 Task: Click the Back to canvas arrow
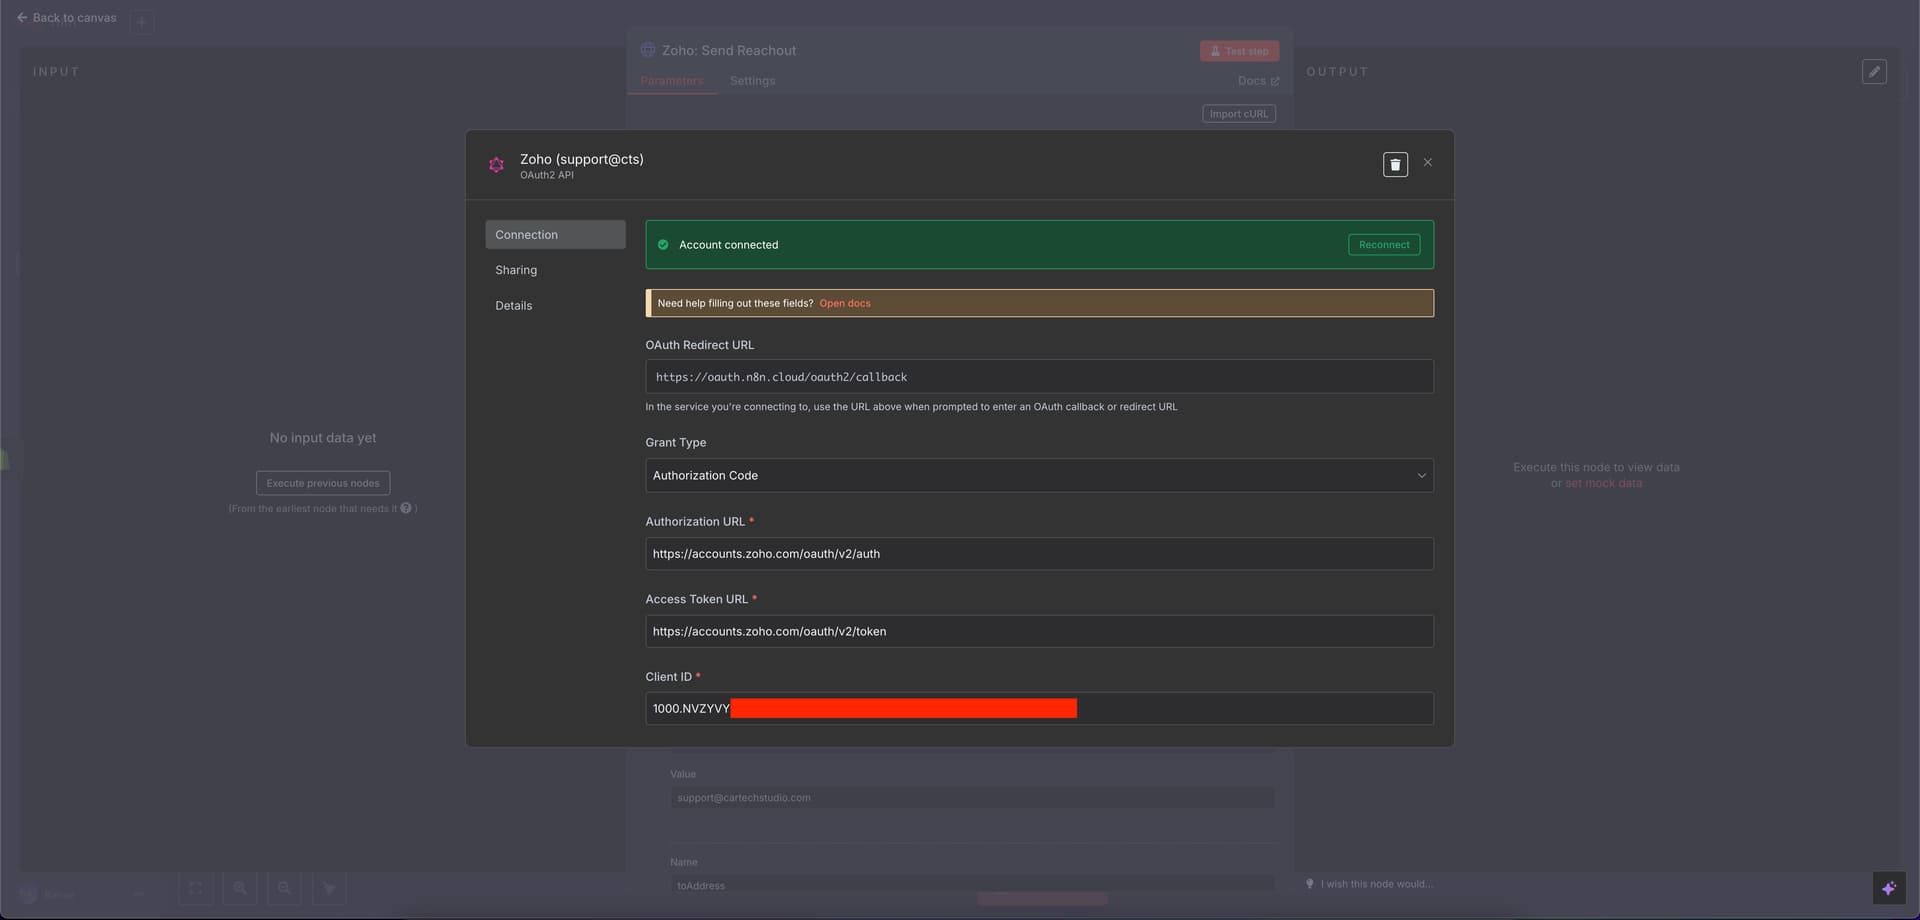pyautogui.click(x=22, y=18)
